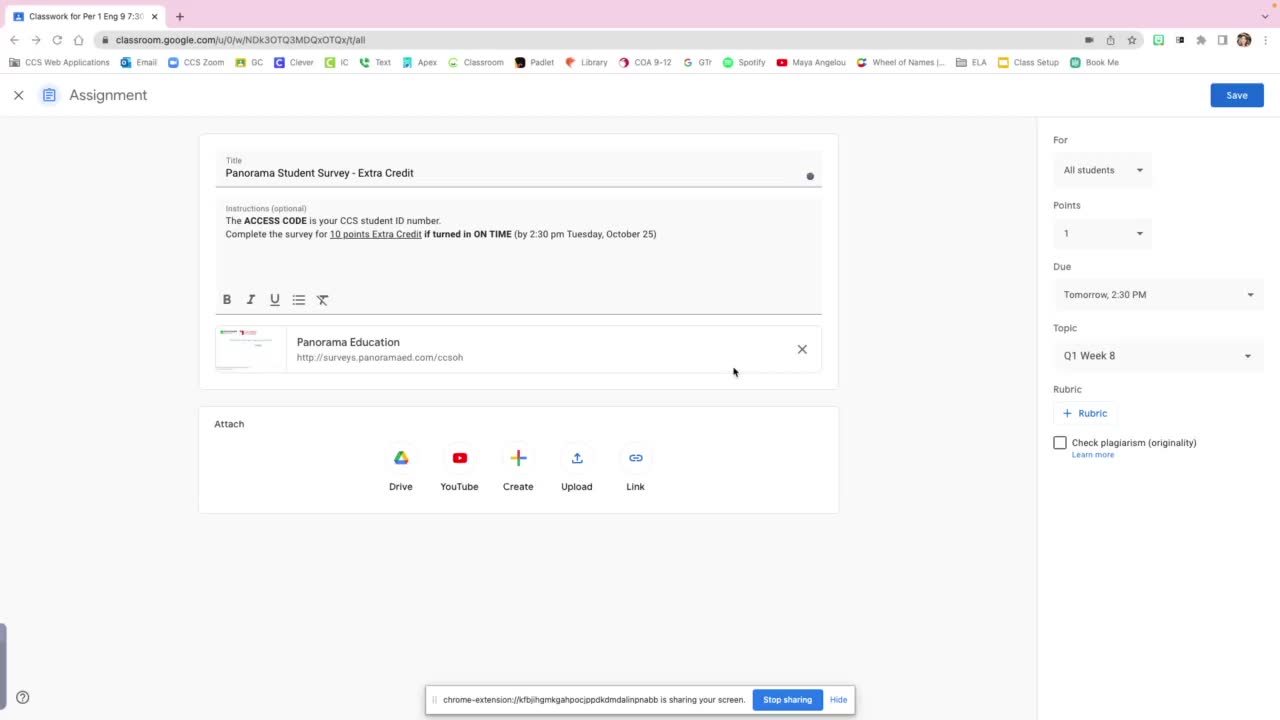Save the assignment
Image resolution: width=1280 pixels, height=720 pixels.
(1237, 95)
